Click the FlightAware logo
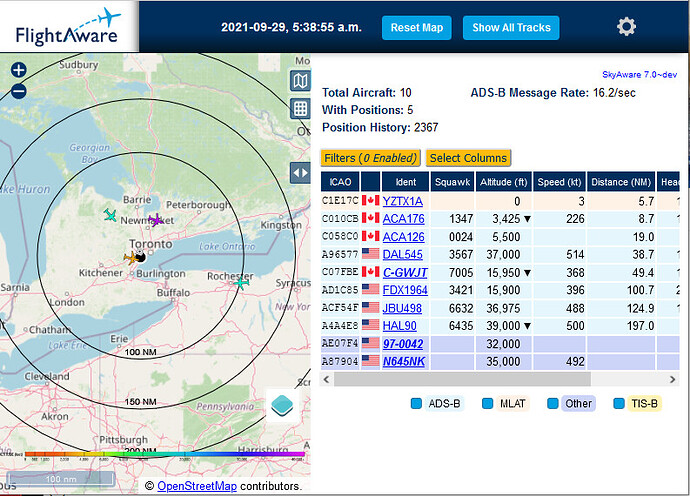This screenshot has width=690, height=496. coord(68,26)
